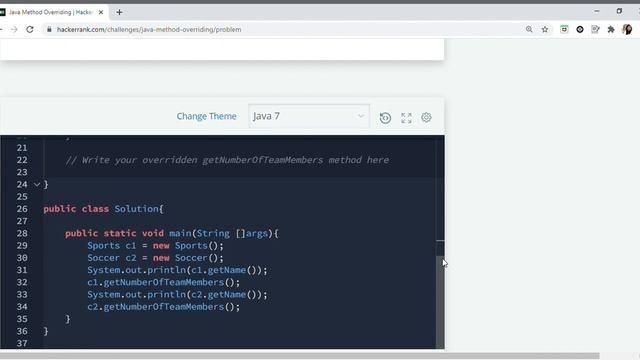Screen dimensions: 640x360
Task: Open the Chrome profile avatar
Action: pyautogui.click(x=627, y=29)
